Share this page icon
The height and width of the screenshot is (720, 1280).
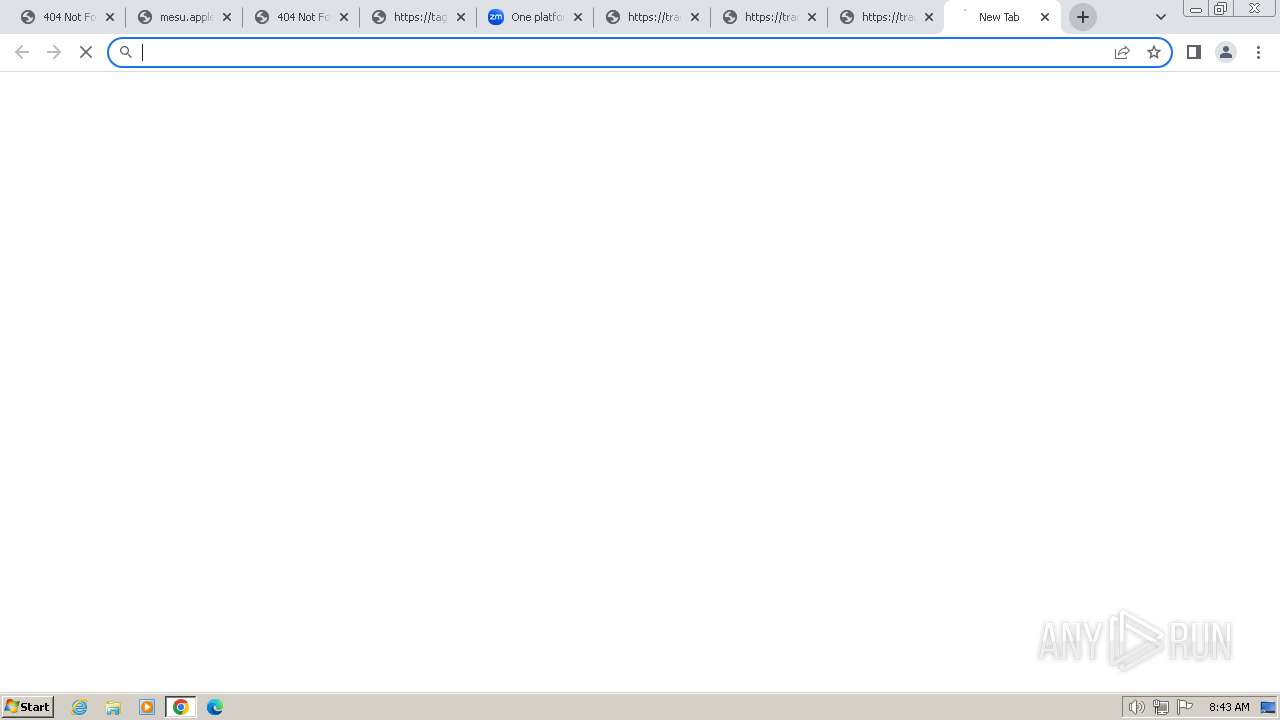pyautogui.click(x=1122, y=52)
